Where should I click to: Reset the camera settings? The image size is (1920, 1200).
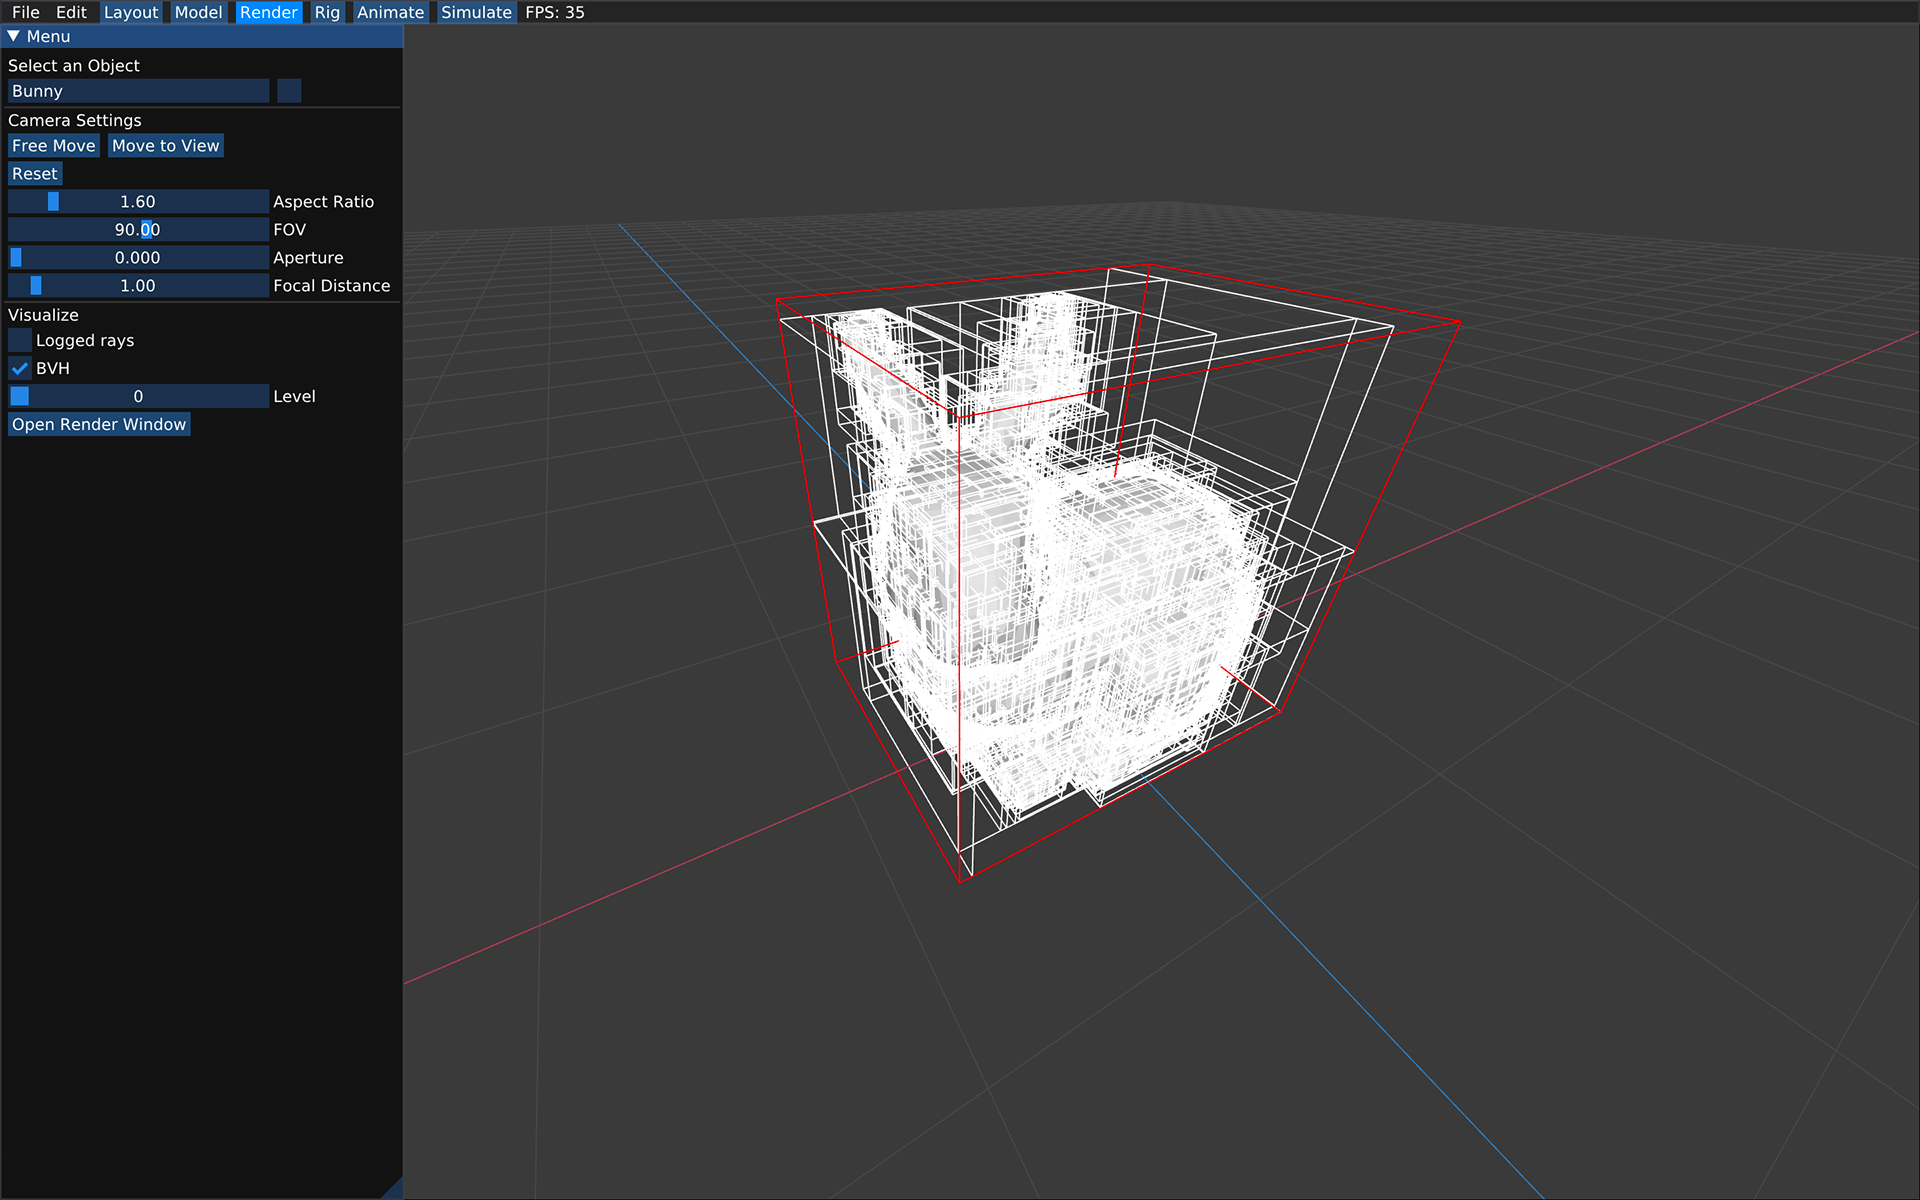pos(35,174)
